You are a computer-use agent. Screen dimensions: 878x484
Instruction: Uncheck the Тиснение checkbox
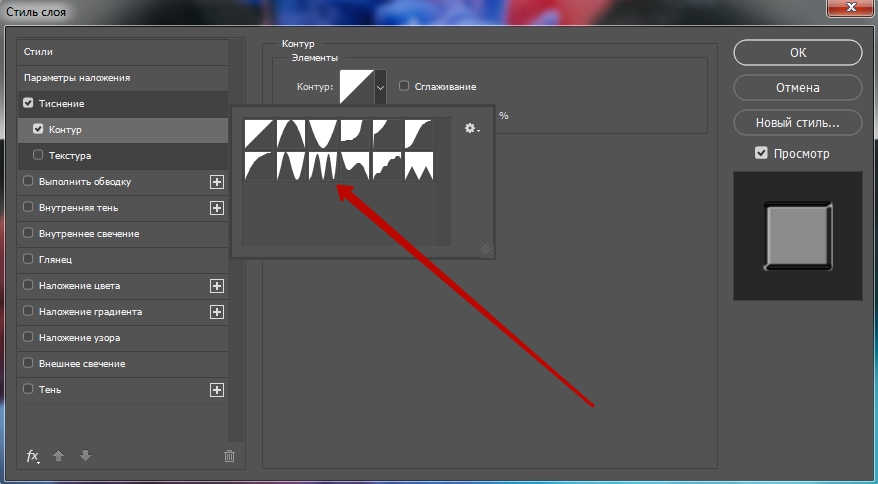tap(28, 103)
